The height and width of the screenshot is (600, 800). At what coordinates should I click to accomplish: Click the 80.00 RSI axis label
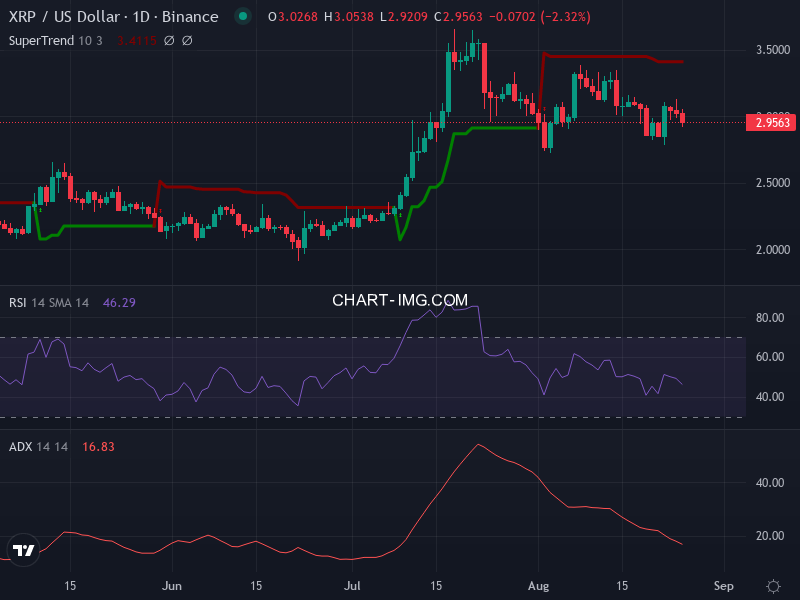(770, 318)
